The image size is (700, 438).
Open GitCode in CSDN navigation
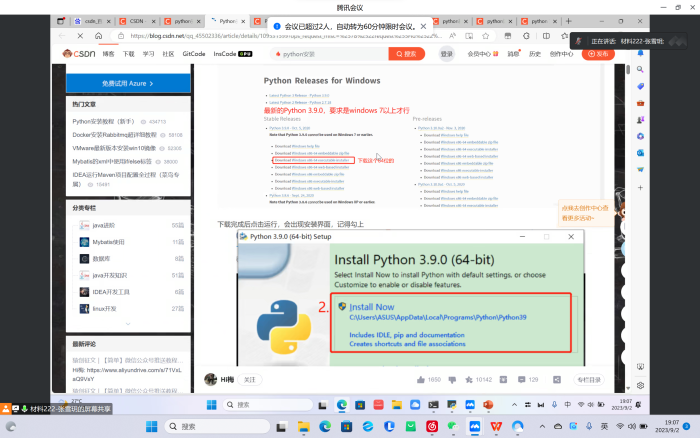click(x=194, y=54)
